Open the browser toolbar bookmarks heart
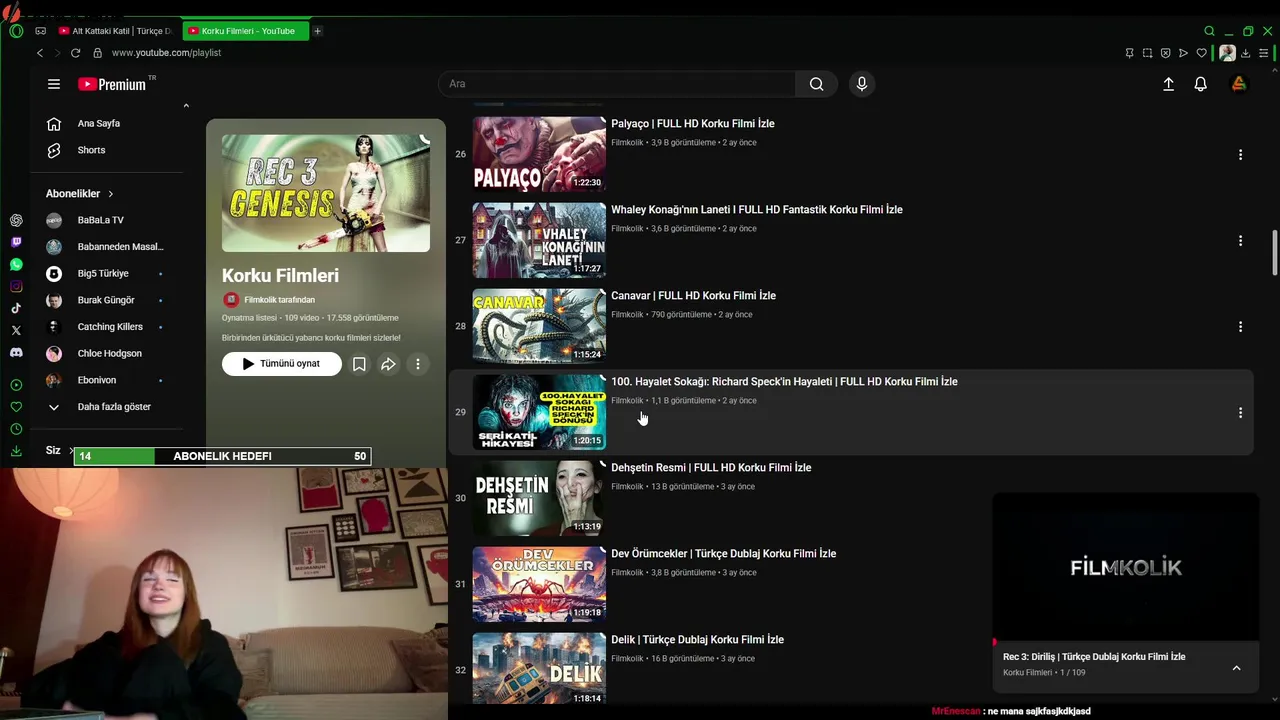The height and width of the screenshot is (720, 1280). point(1201,53)
